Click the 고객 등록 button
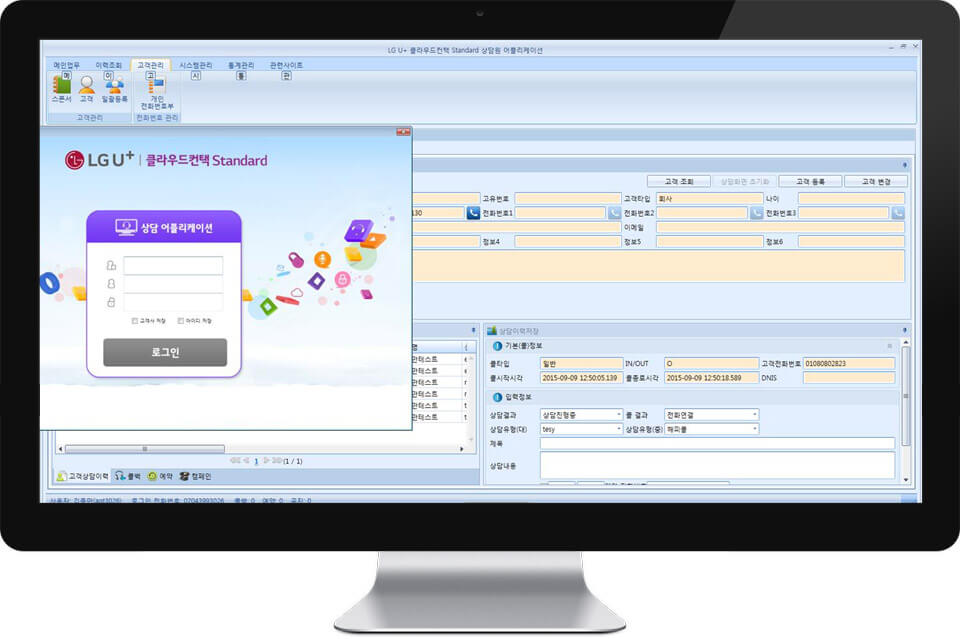960x639 pixels. pos(810,182)
